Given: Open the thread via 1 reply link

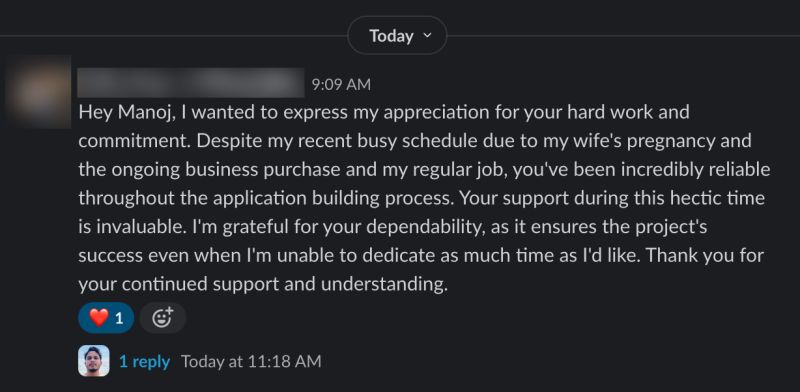Looking at the screenshot, I should pyautogui.click(x=144, y=362).
